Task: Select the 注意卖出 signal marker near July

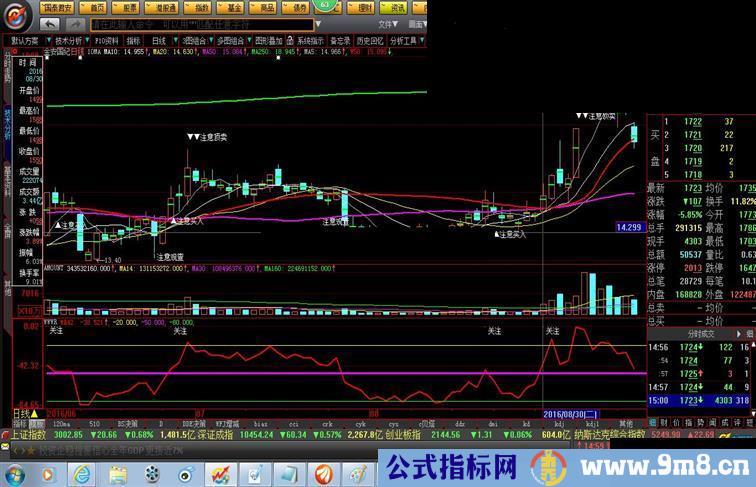Action: coord(207,136)
